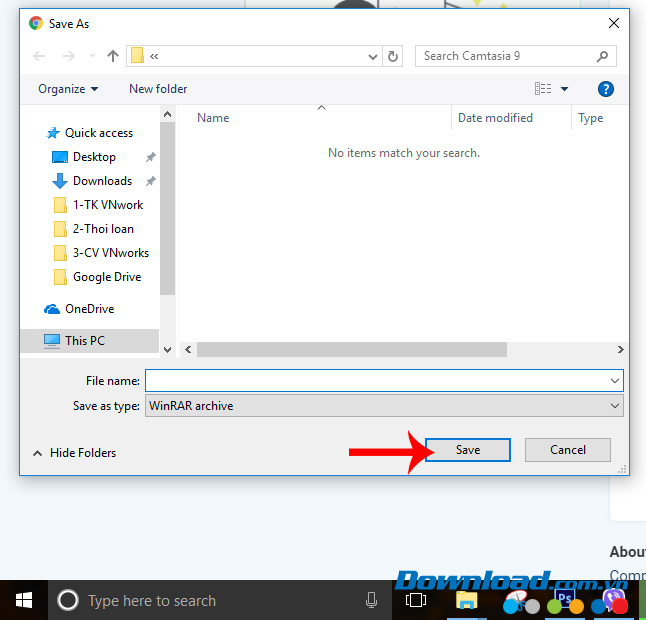Screen dimensions: 646x620
Task: Open the Organize menu
Action: [68, 89]
